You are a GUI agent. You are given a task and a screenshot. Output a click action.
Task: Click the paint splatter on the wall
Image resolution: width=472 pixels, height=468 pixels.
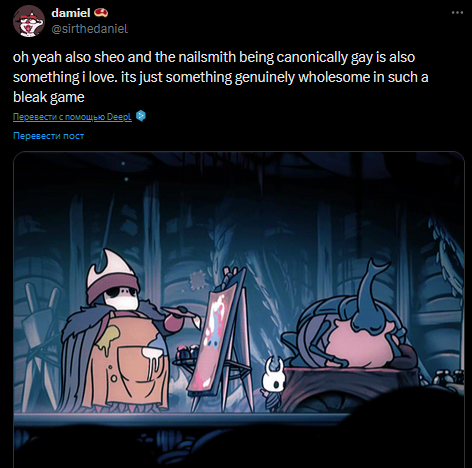pyautogui.click(x=198, y=280)
